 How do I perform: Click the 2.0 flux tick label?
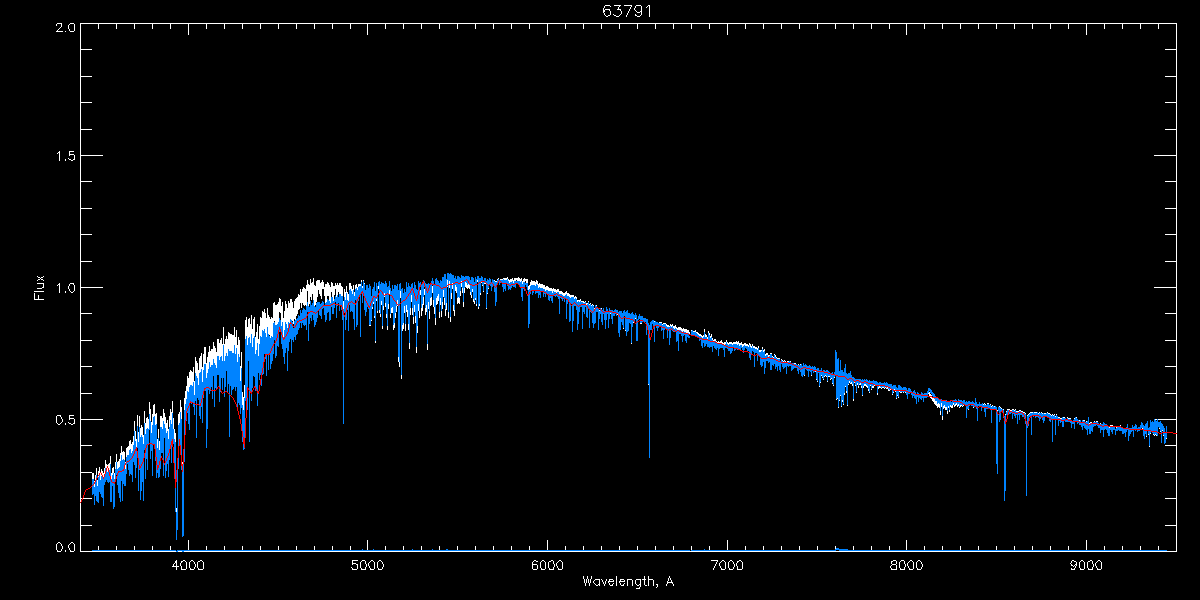pos(64,27)
